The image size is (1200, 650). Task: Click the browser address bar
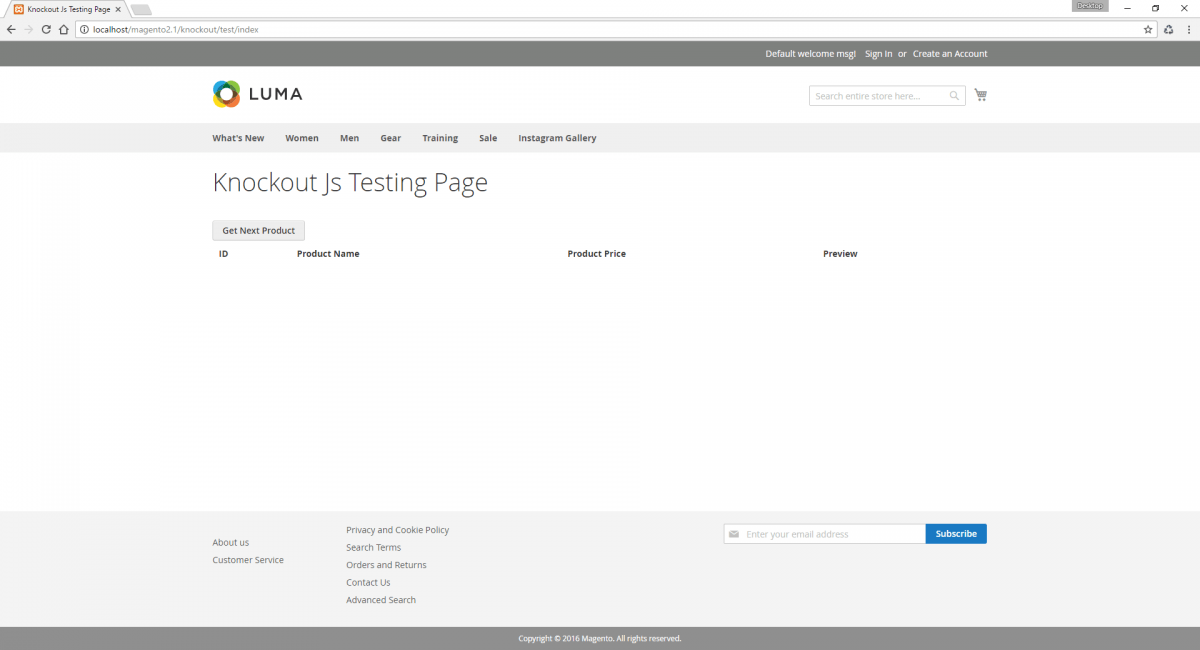[600, 29]
